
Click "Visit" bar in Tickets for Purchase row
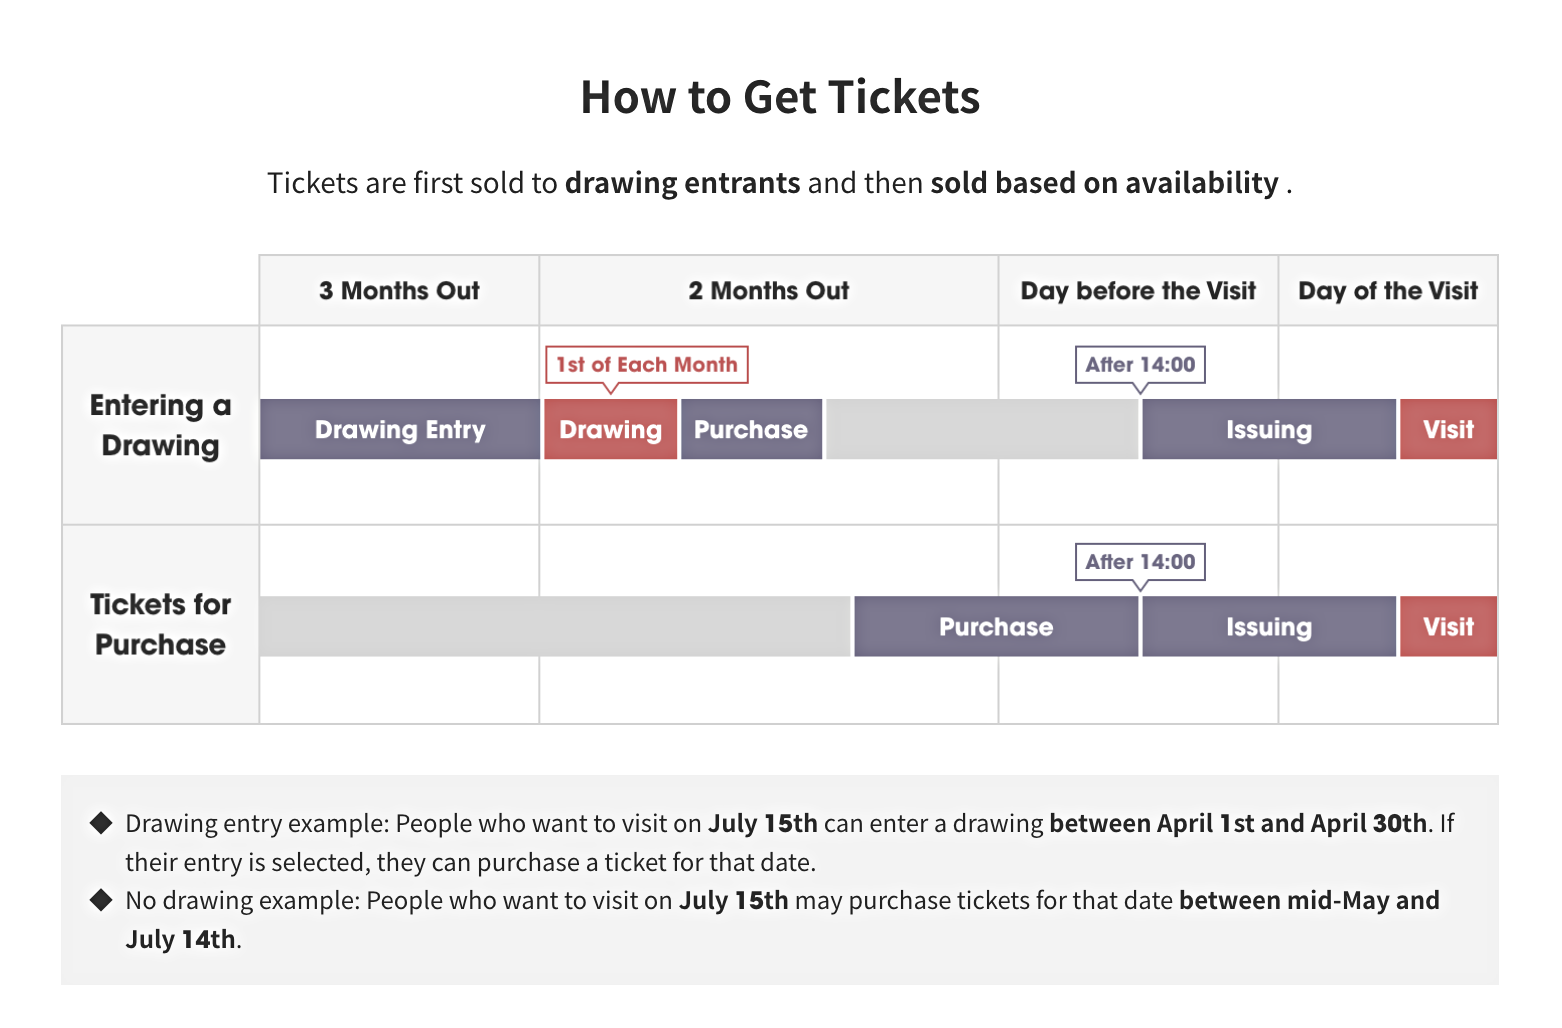[x=1448, y=627]
